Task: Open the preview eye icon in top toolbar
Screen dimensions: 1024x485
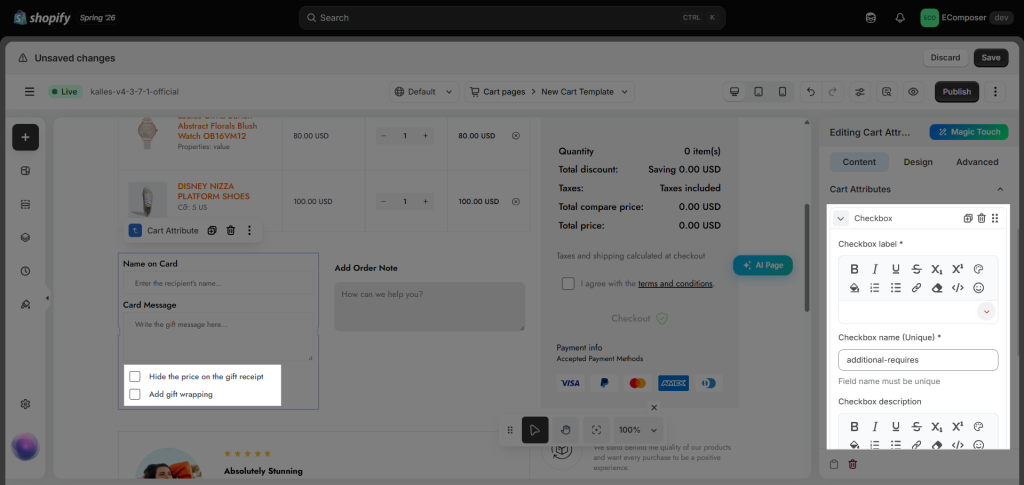Action: [913, 92]
